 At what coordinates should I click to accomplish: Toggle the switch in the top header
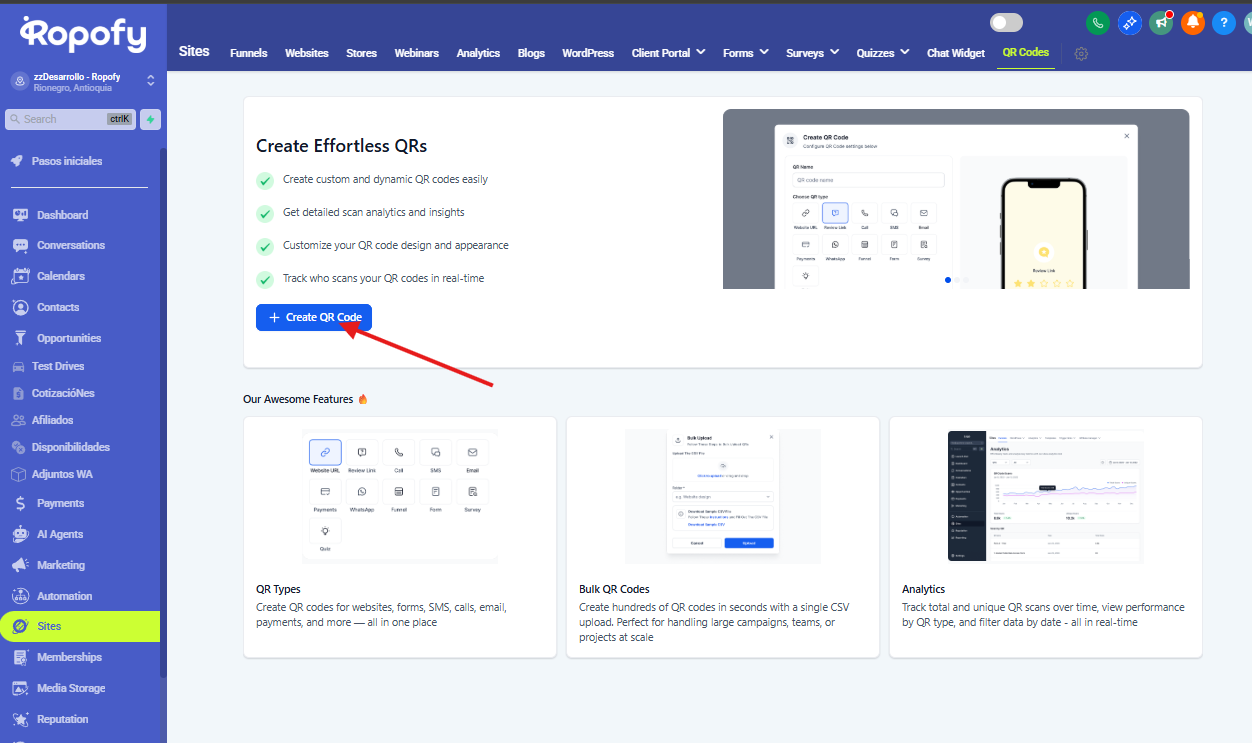pos(1007,23)
